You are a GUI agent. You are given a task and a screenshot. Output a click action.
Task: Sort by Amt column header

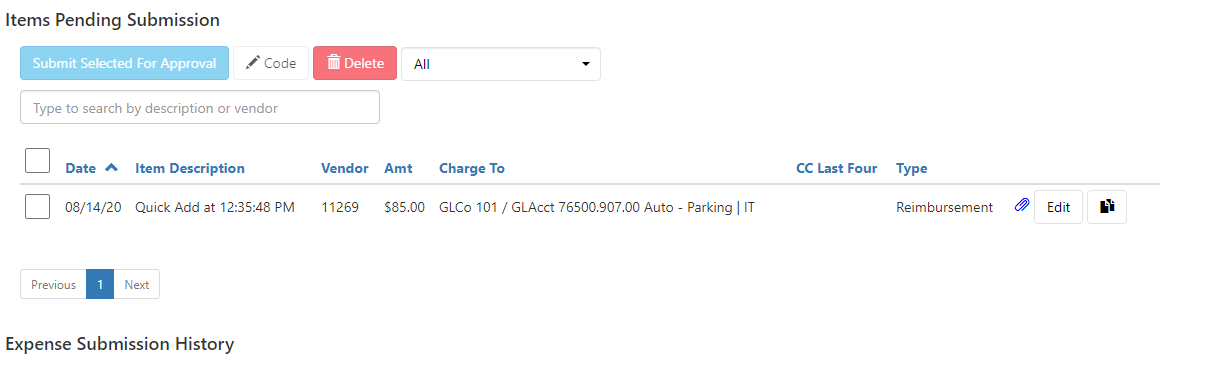398,168
